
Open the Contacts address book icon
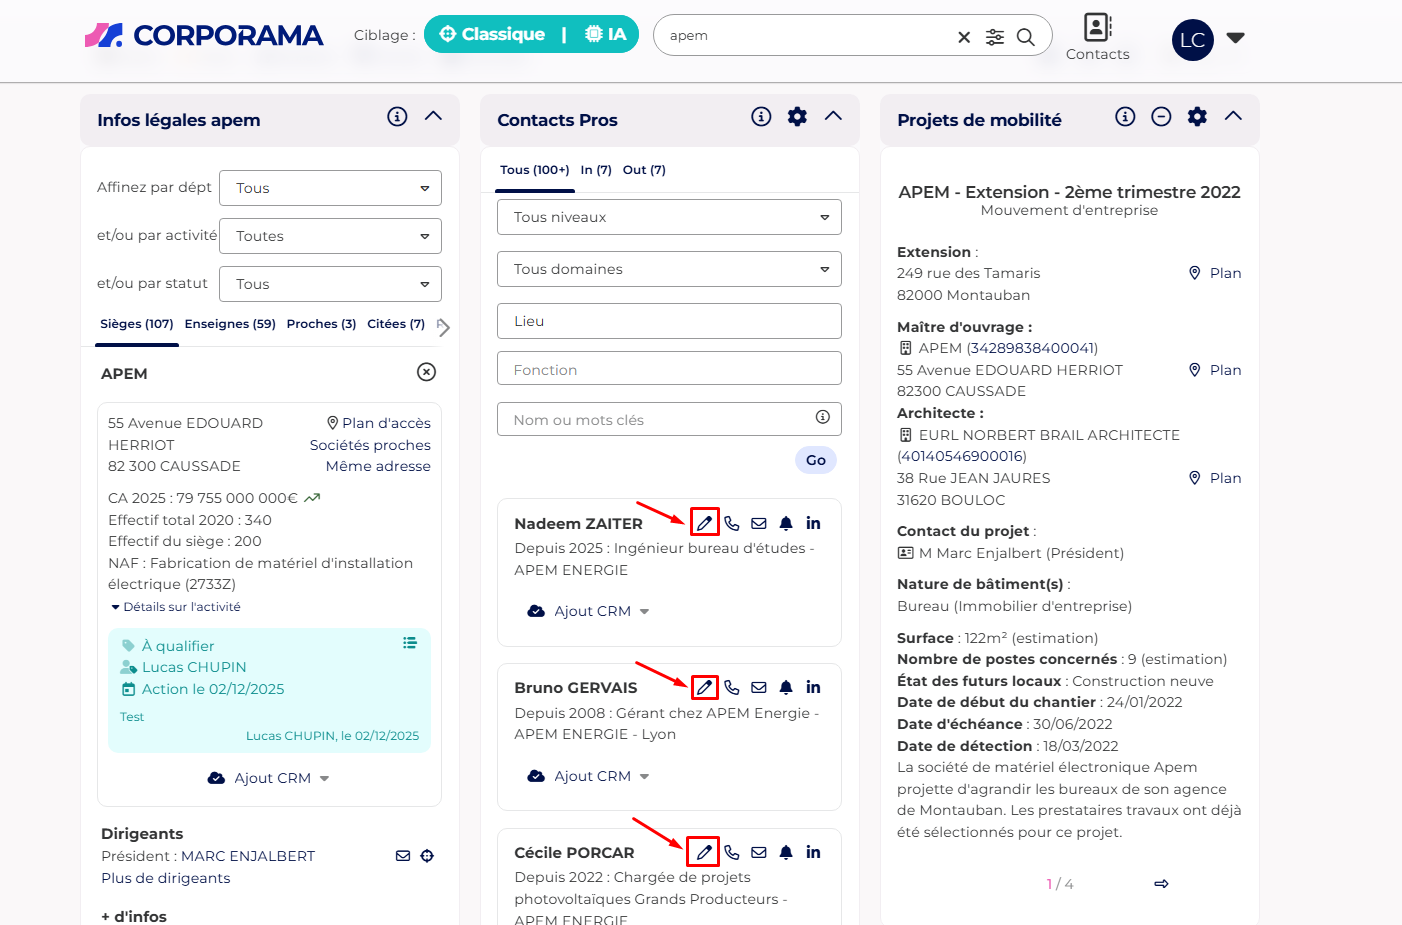[x=1097, y=28]
